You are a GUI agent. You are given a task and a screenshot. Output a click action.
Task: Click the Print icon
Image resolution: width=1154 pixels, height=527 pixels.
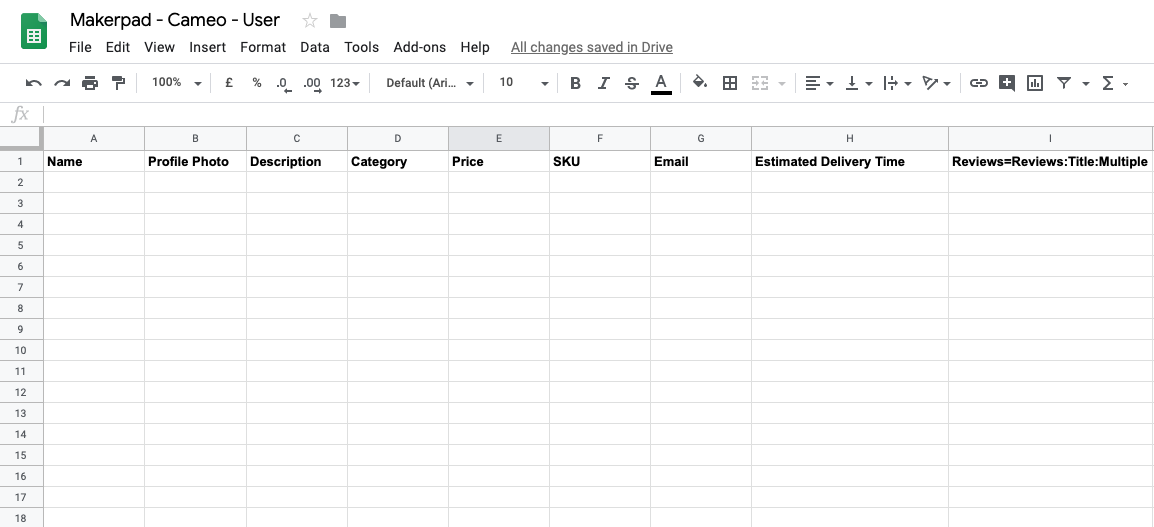[x=90, y=83]
